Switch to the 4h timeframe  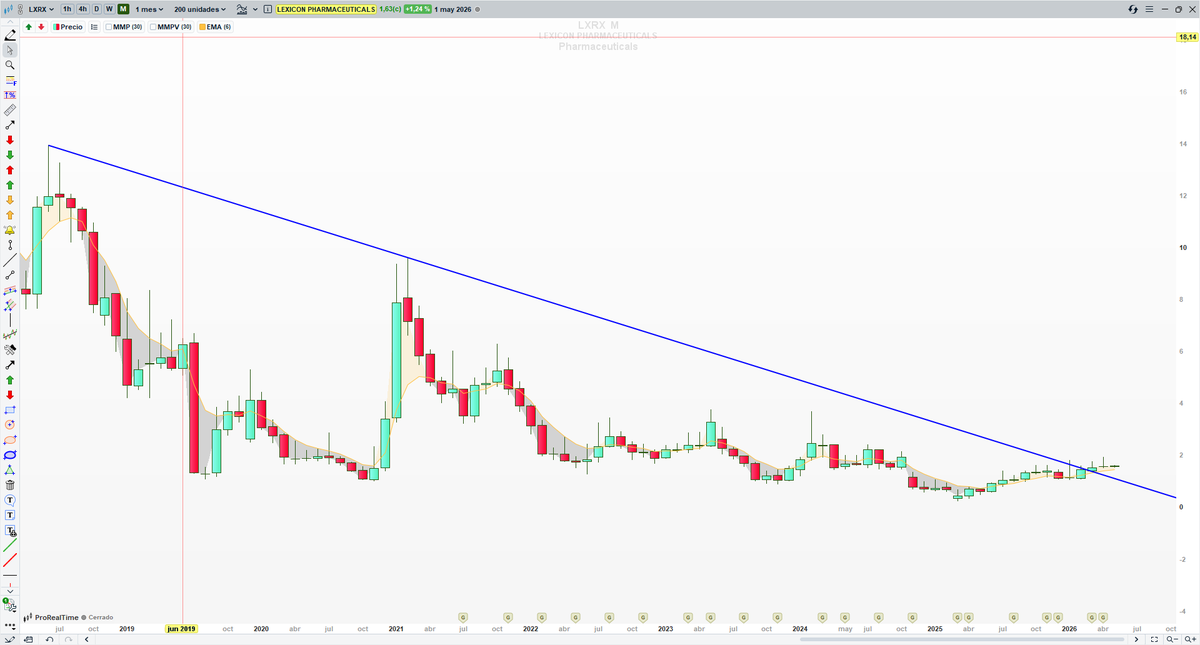[82, 9]
